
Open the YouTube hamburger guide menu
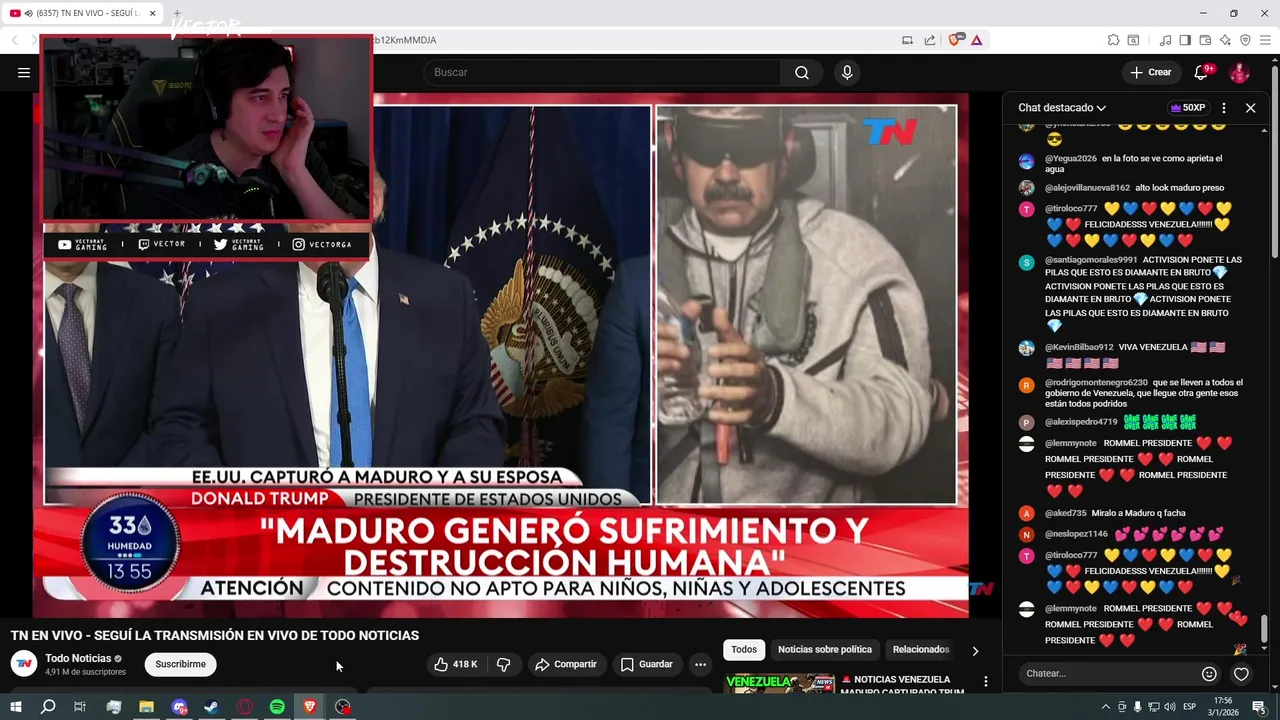pyautogui.click(x=23, y=72)
